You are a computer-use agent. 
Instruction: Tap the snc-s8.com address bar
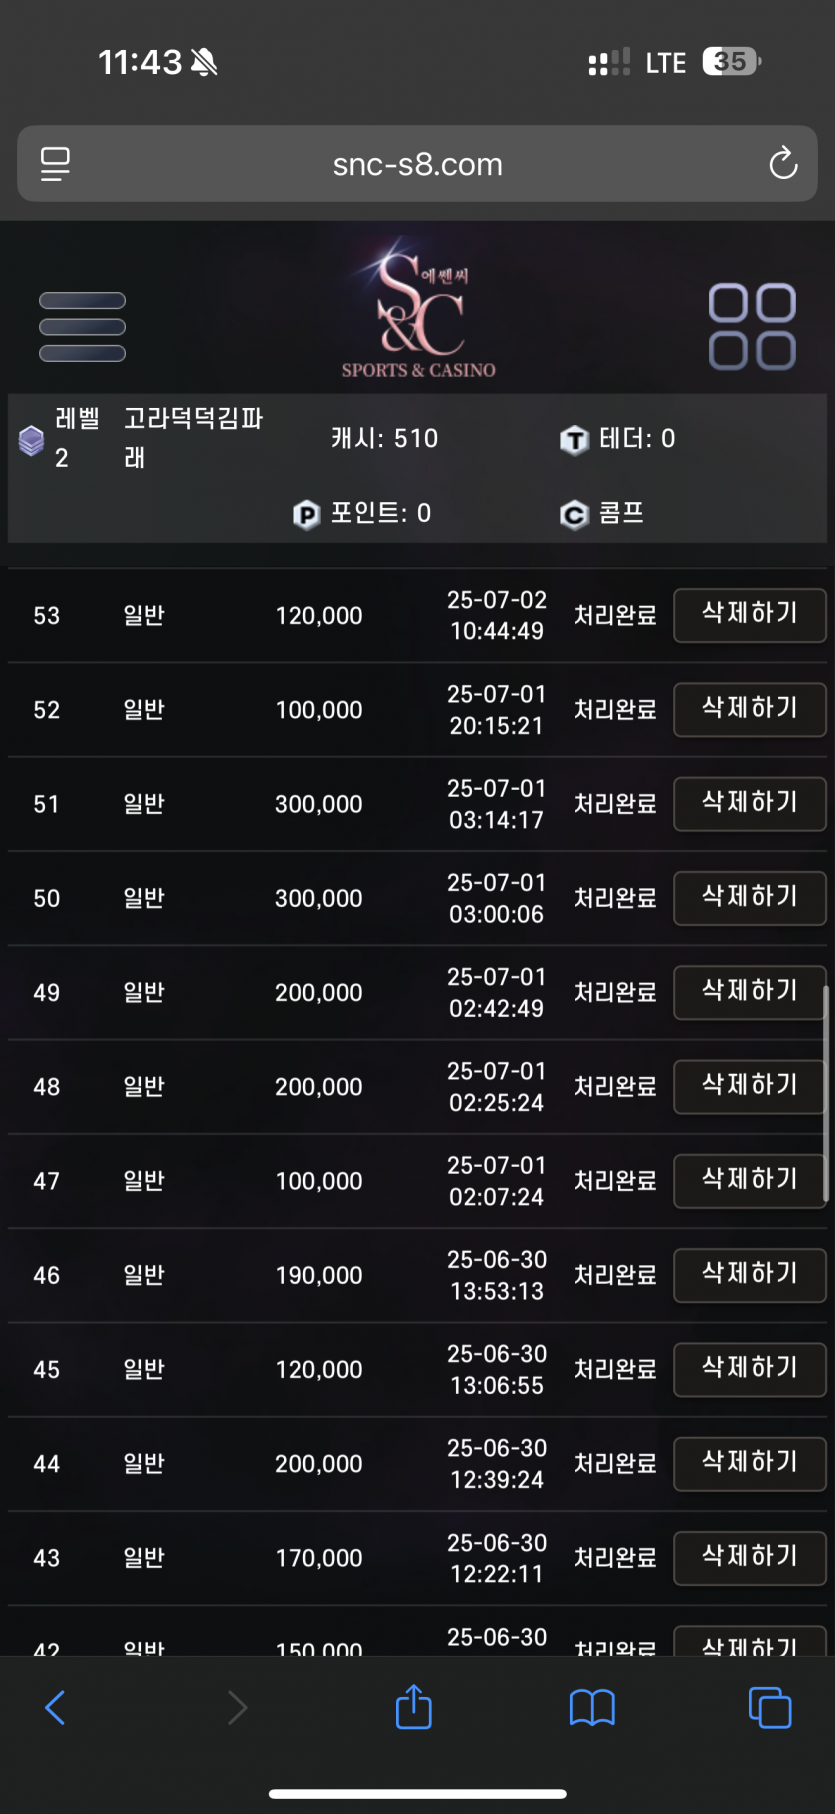(418, 163)
